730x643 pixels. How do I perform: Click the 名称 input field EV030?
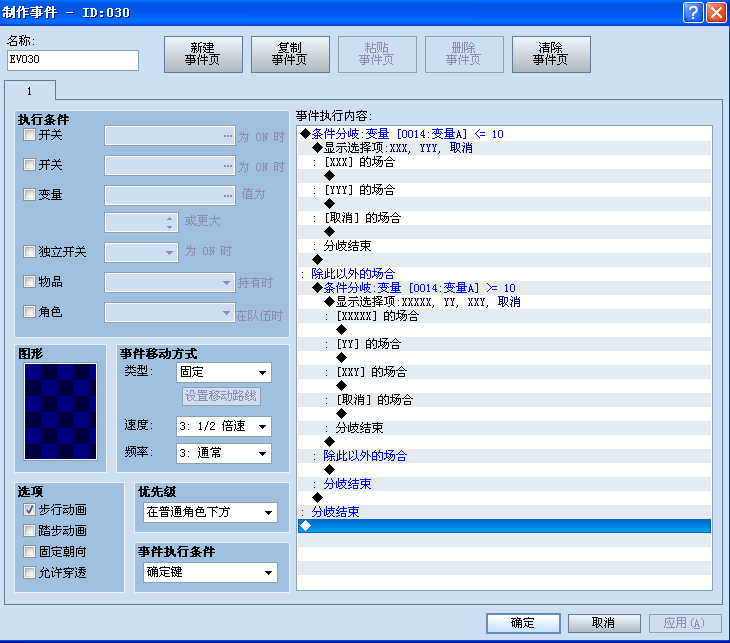(x=73, y=60)
